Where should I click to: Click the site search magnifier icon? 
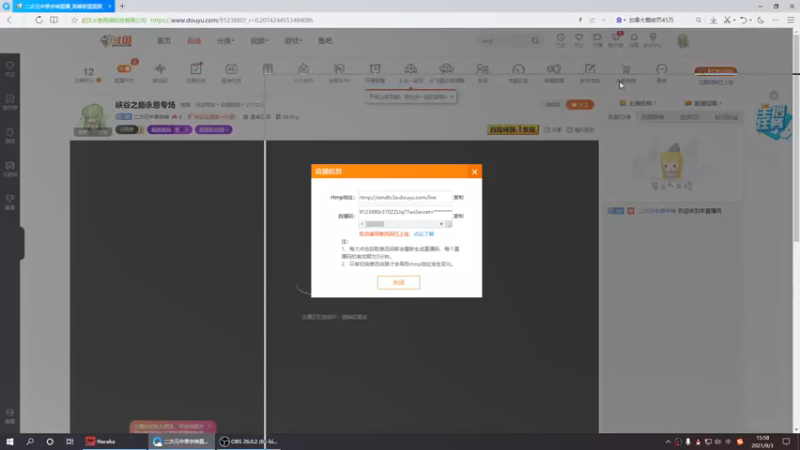(535, 41)
